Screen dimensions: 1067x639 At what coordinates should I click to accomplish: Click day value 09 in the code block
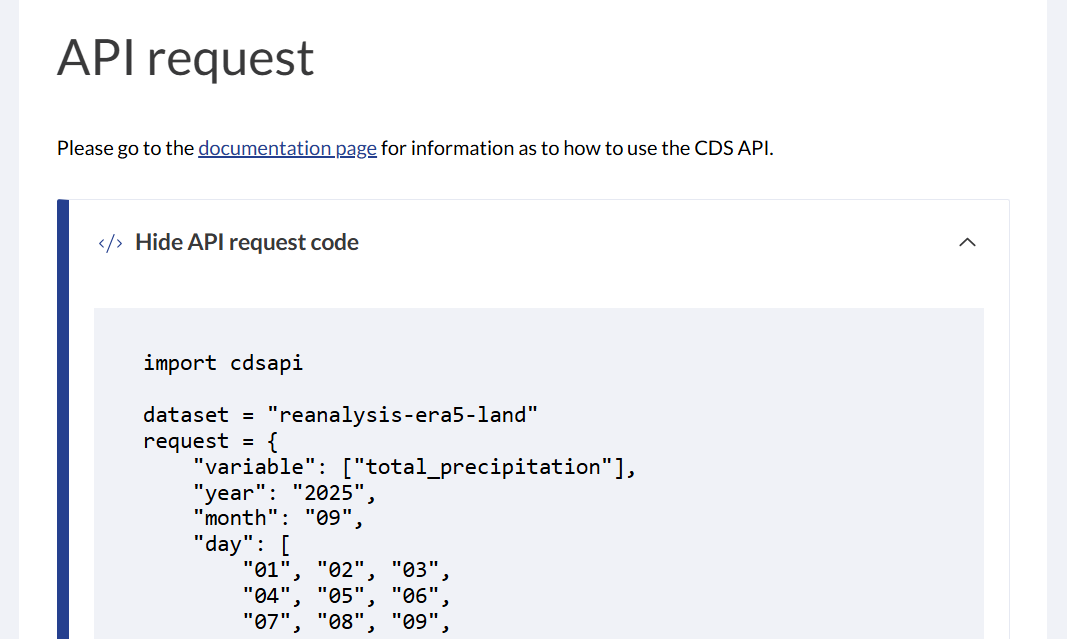point(416,622)
